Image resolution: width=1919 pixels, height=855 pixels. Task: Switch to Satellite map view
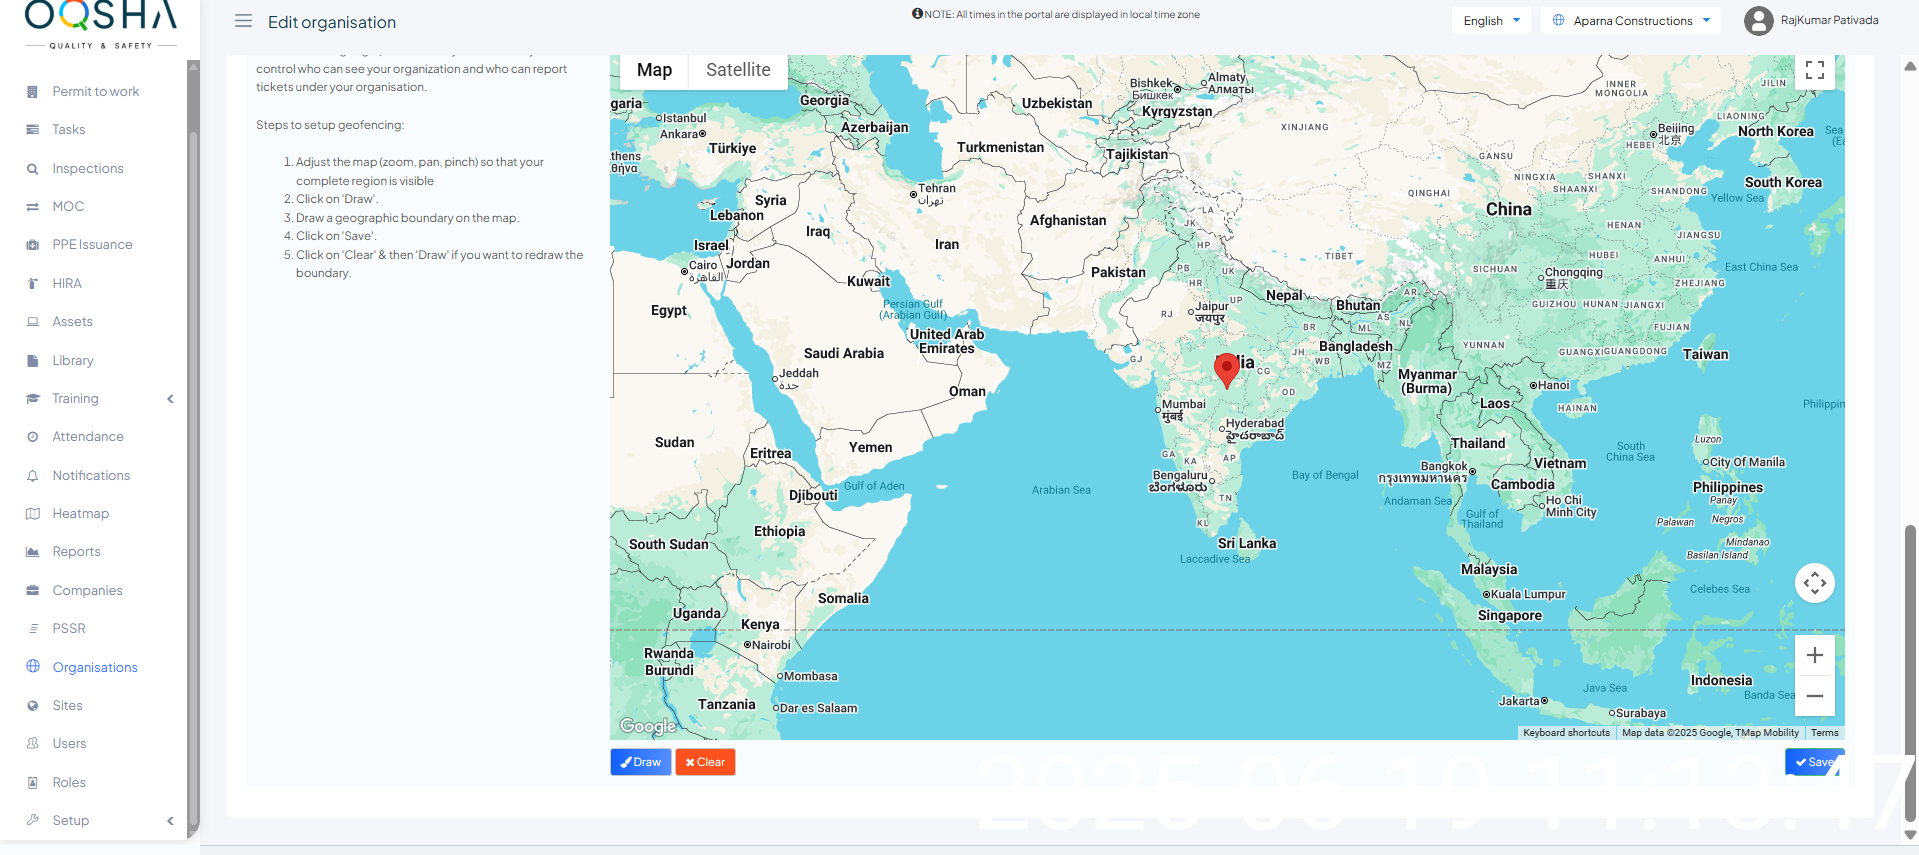coord(738,70)
